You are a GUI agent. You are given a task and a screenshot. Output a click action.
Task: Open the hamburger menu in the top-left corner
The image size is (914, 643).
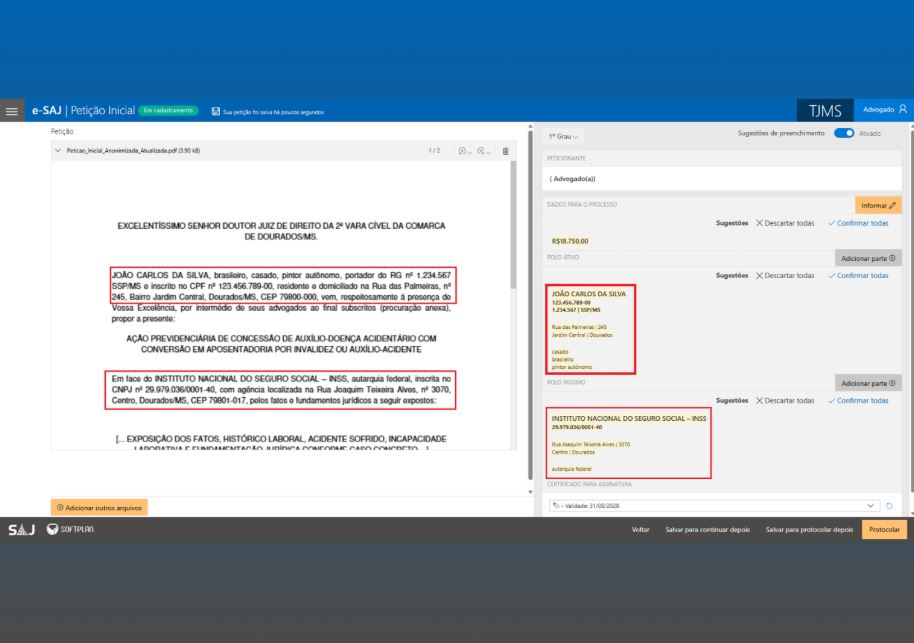11,111
